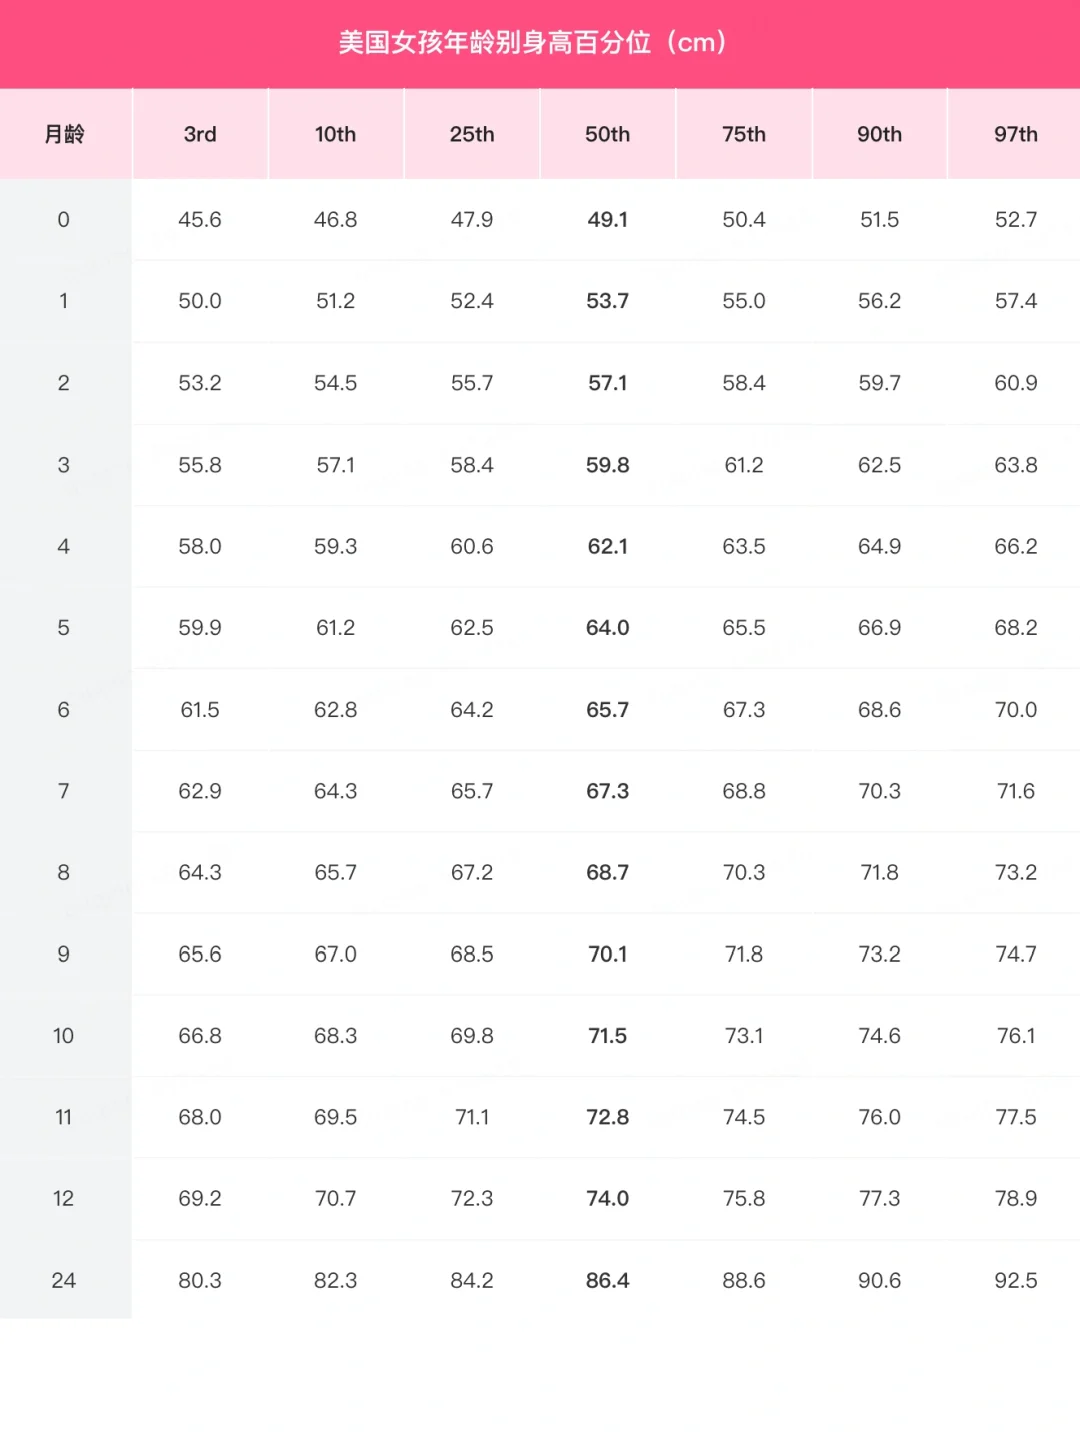Click the bold 64.0 cell for month 5
Image resolution: width=1080 pixels, height=1439 pixels.
point(608,628)
